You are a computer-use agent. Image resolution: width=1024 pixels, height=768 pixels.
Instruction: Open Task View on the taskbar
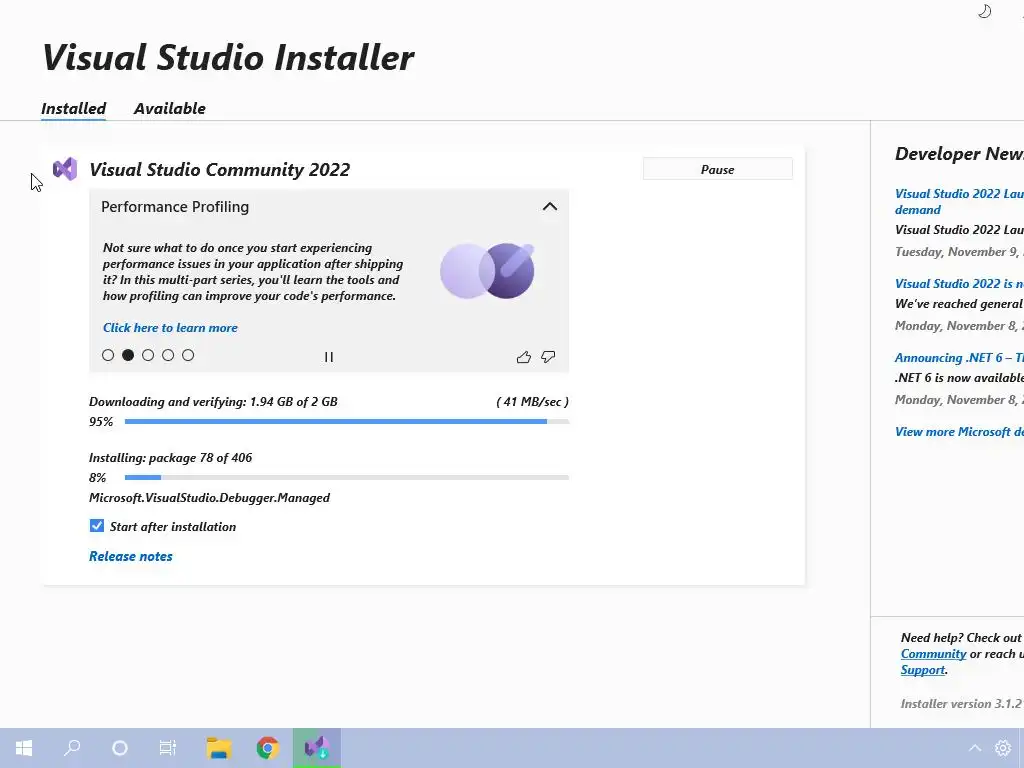168,748
